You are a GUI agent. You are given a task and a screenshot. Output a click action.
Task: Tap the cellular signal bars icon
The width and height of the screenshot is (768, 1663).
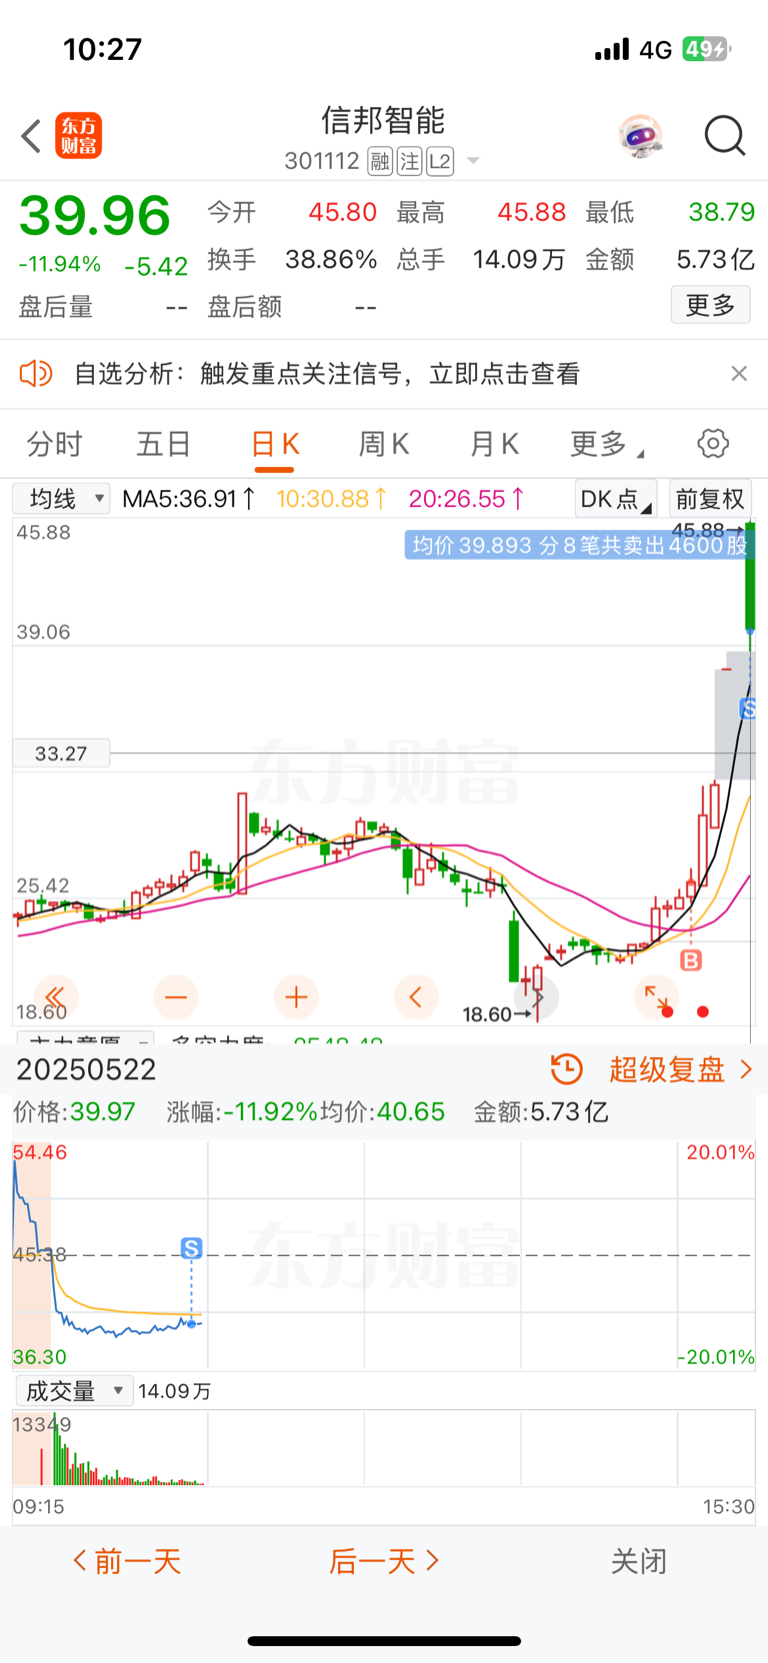pyautogui.click(x=612, y=50)
